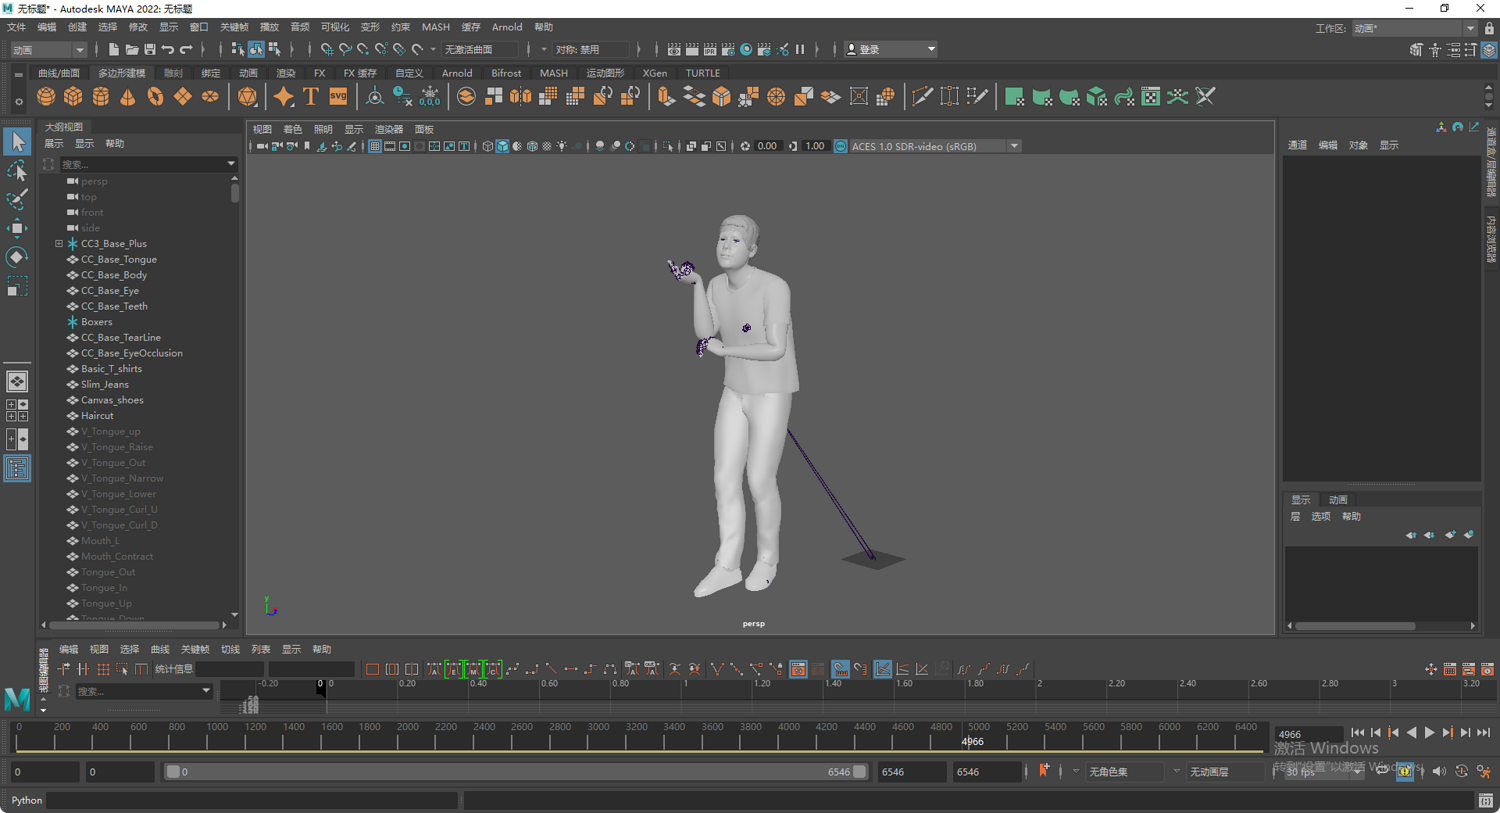The width and height of the screenshot is (1500, 813).
Task: Create a polygon sphere from the shelf
Action: tap(46, 97)
